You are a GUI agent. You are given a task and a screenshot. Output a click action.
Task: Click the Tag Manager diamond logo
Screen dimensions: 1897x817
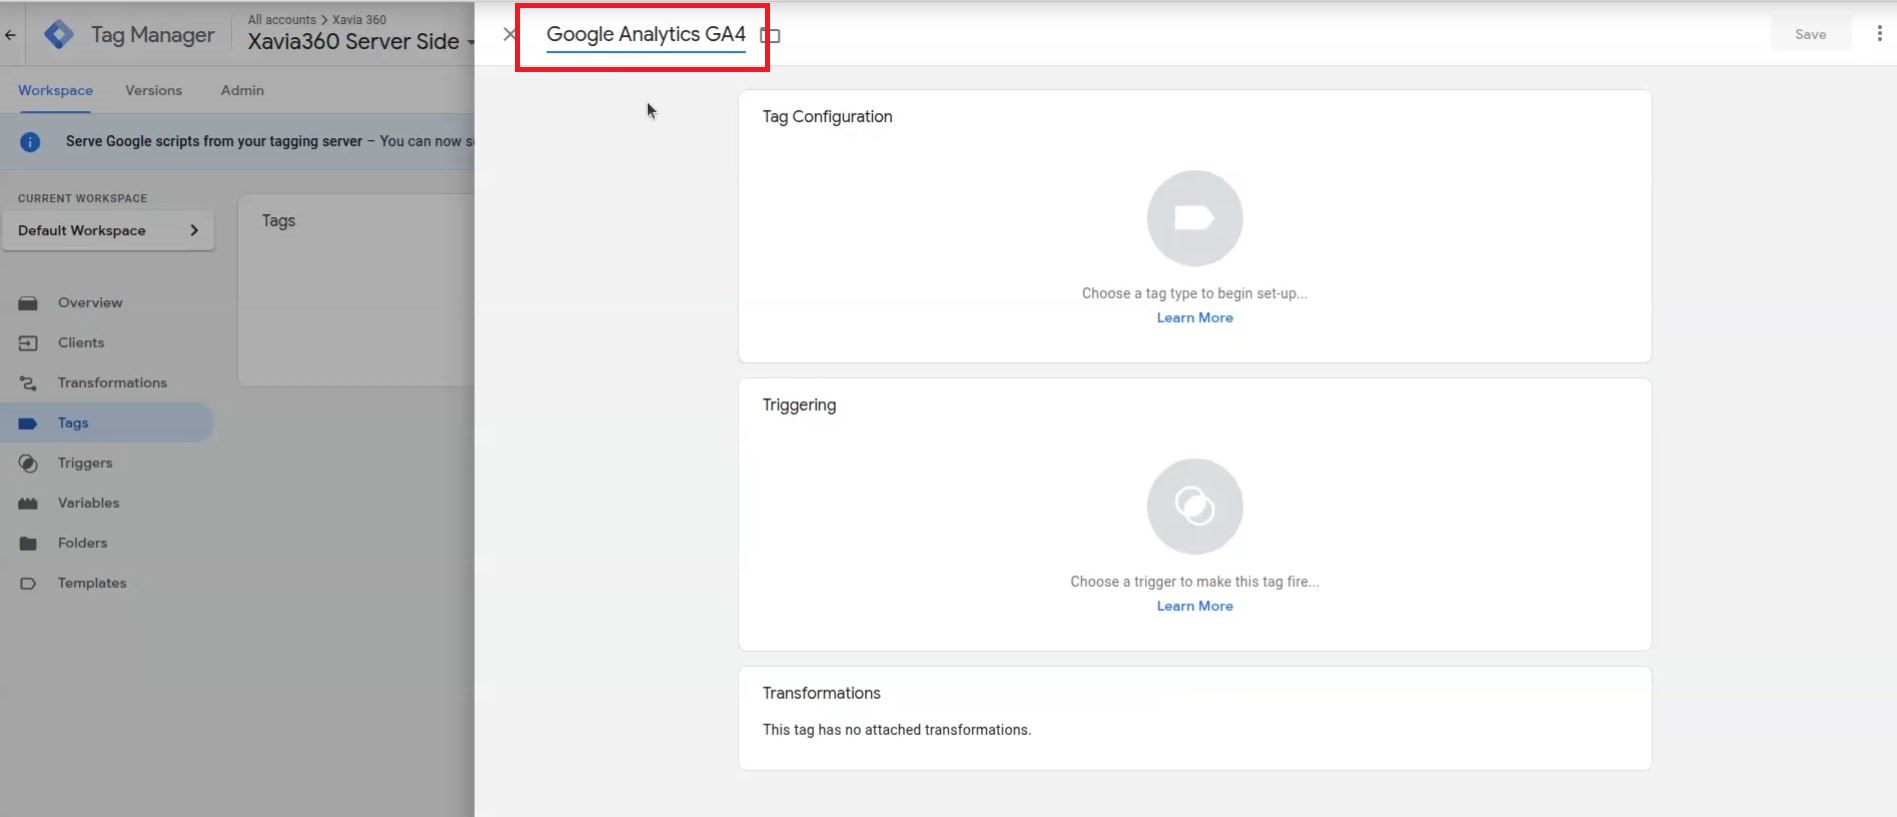pyautogui.click(x=59, y=35)
